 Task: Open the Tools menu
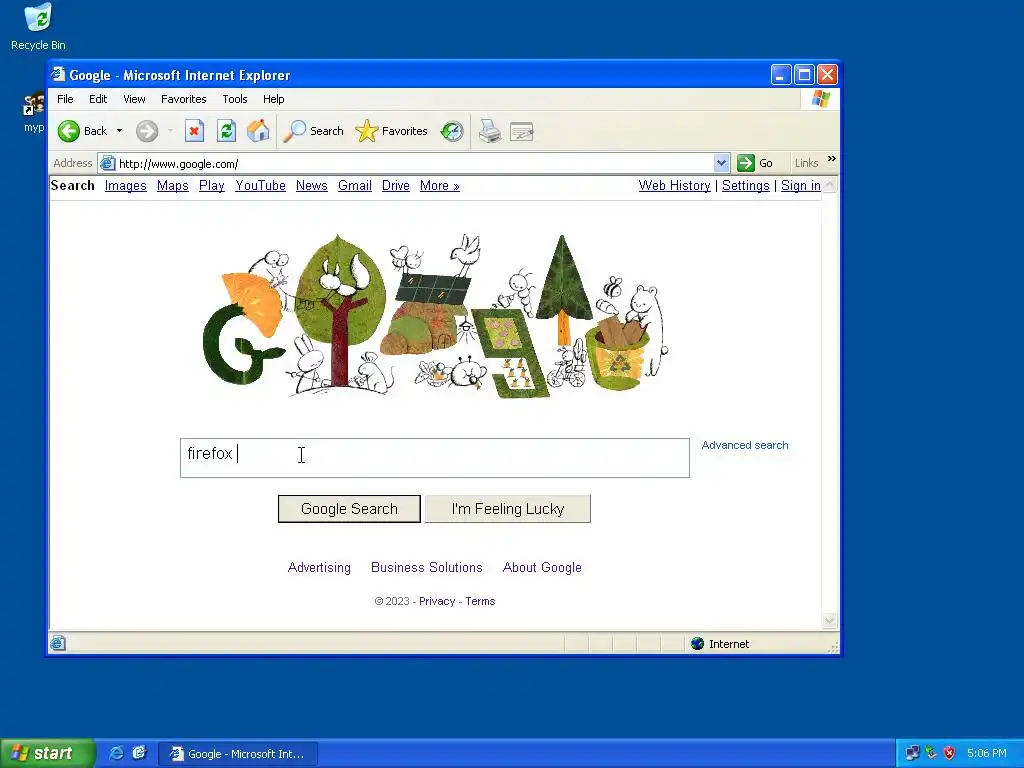point(234,99)
